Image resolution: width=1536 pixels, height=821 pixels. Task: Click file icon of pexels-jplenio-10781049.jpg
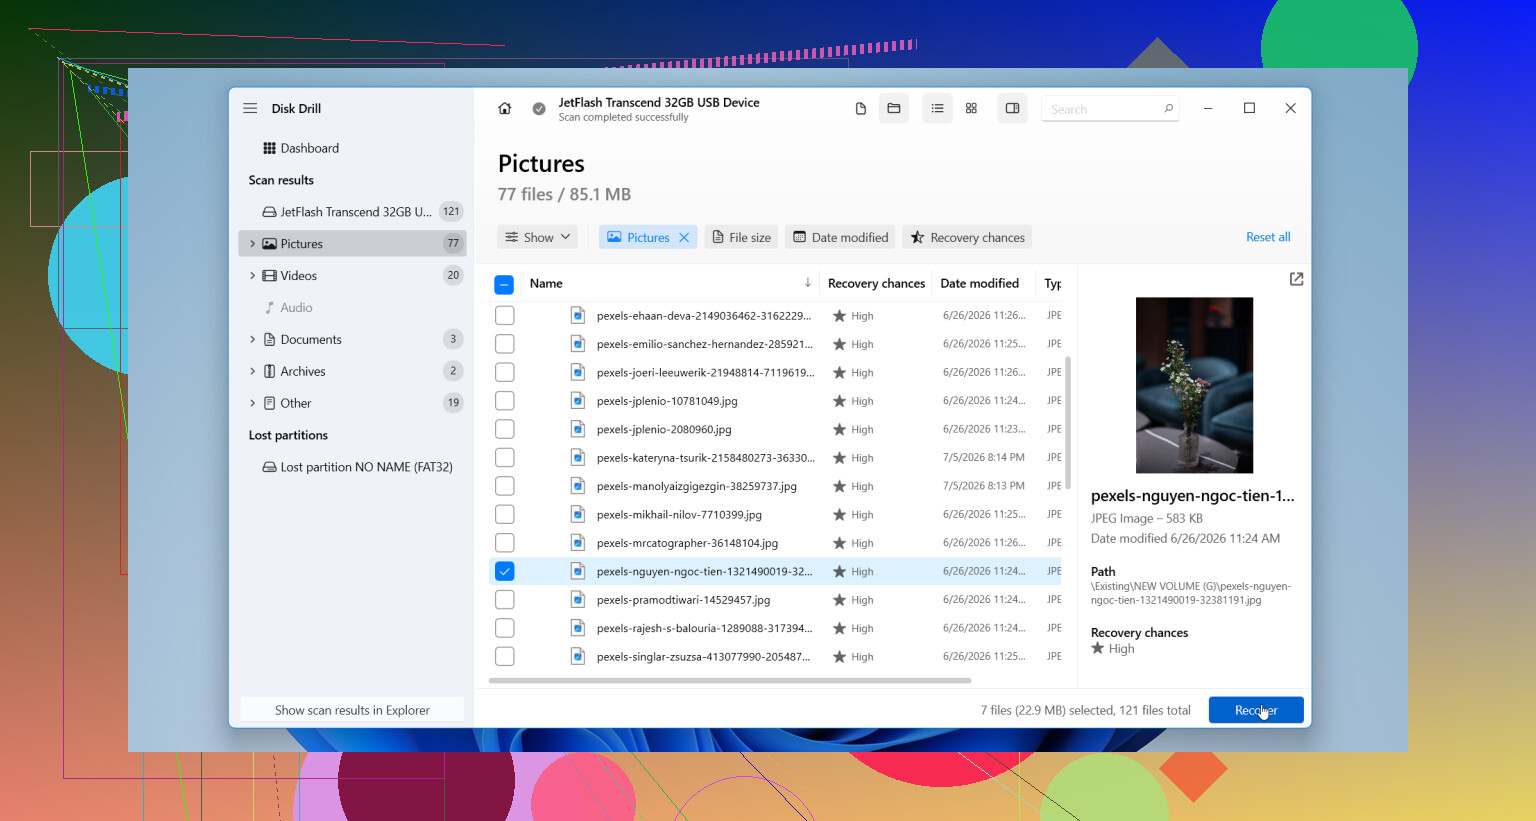(x=577, y=400)
